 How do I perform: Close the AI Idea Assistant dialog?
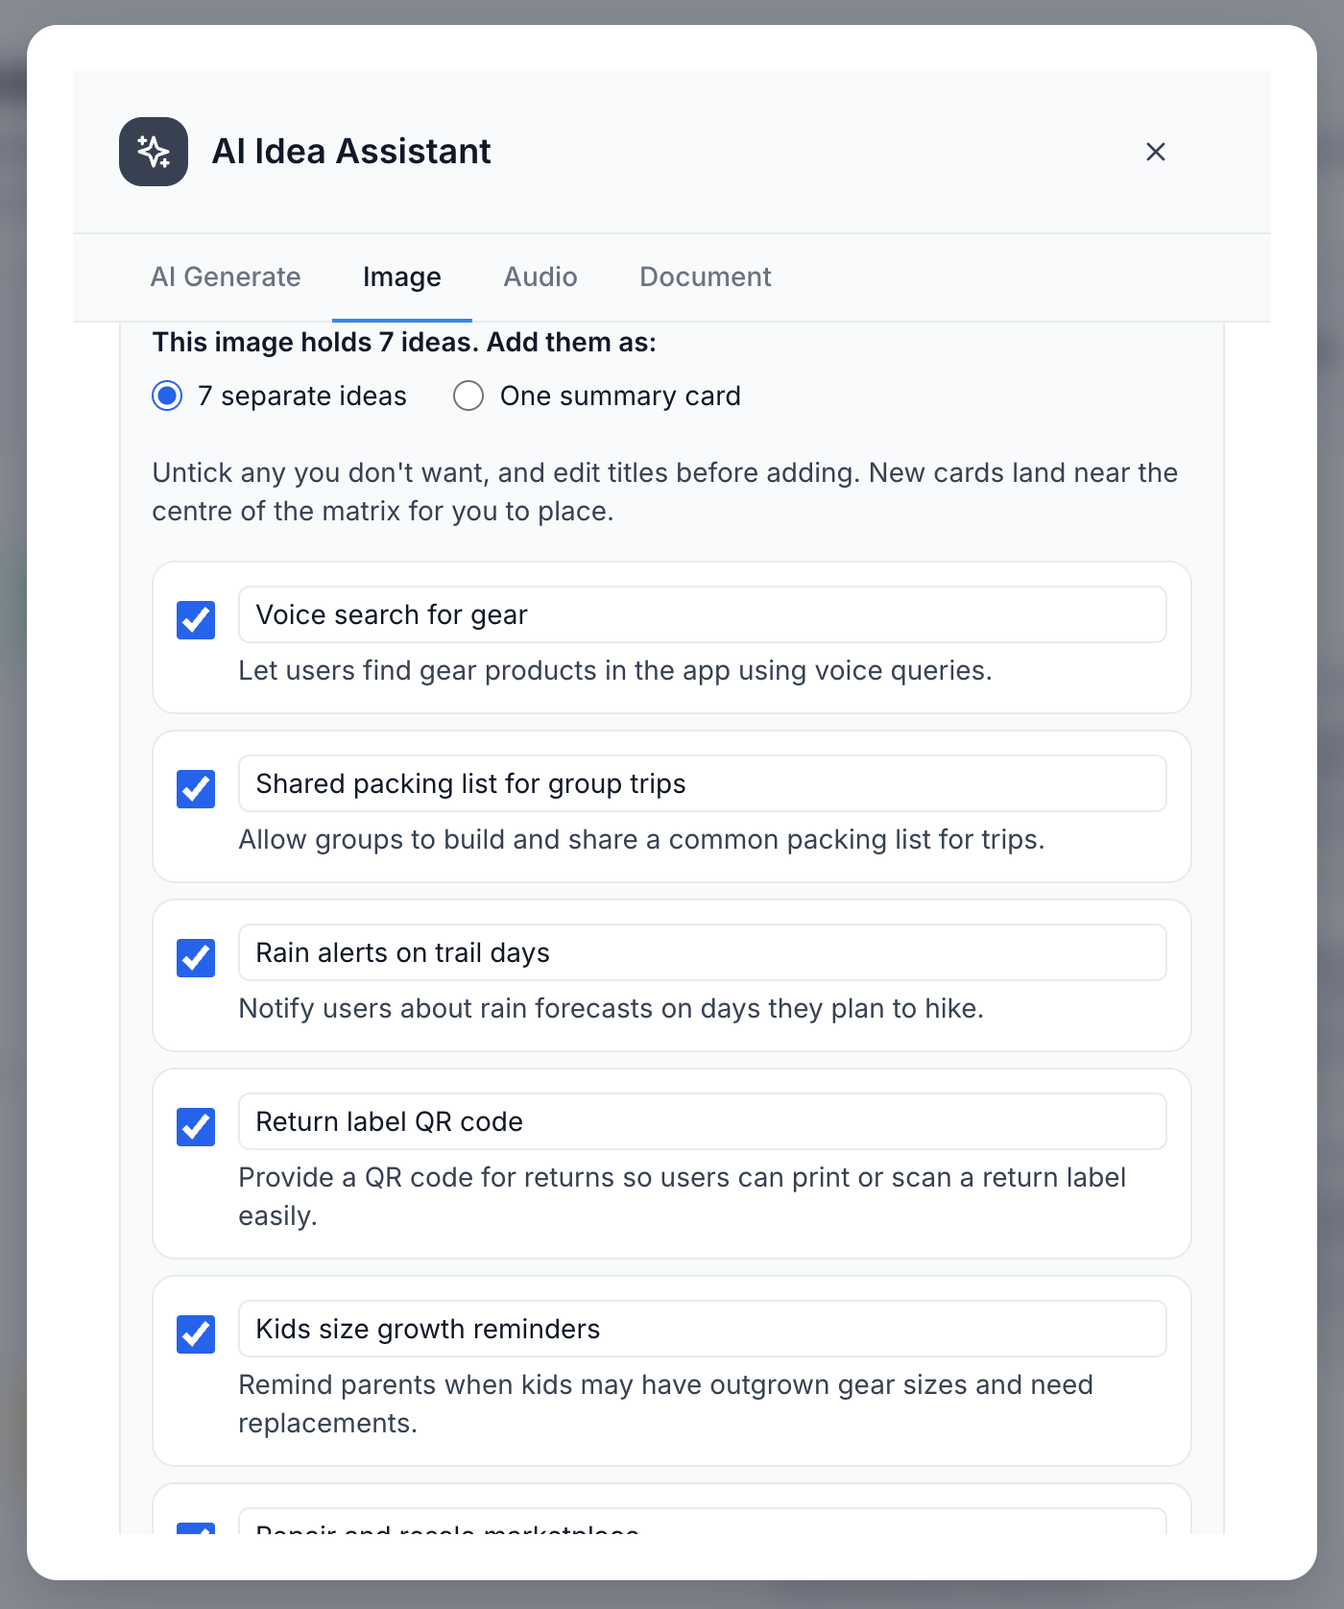[1155, 152]
